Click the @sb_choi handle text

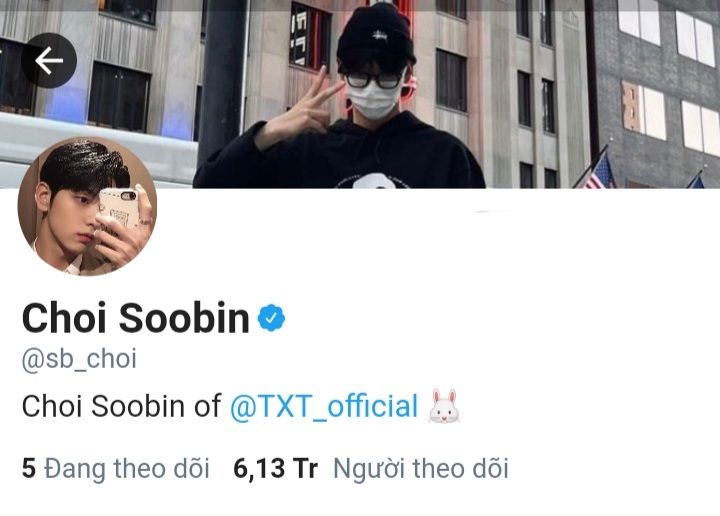pyautogui.click(x=79, y=359)
